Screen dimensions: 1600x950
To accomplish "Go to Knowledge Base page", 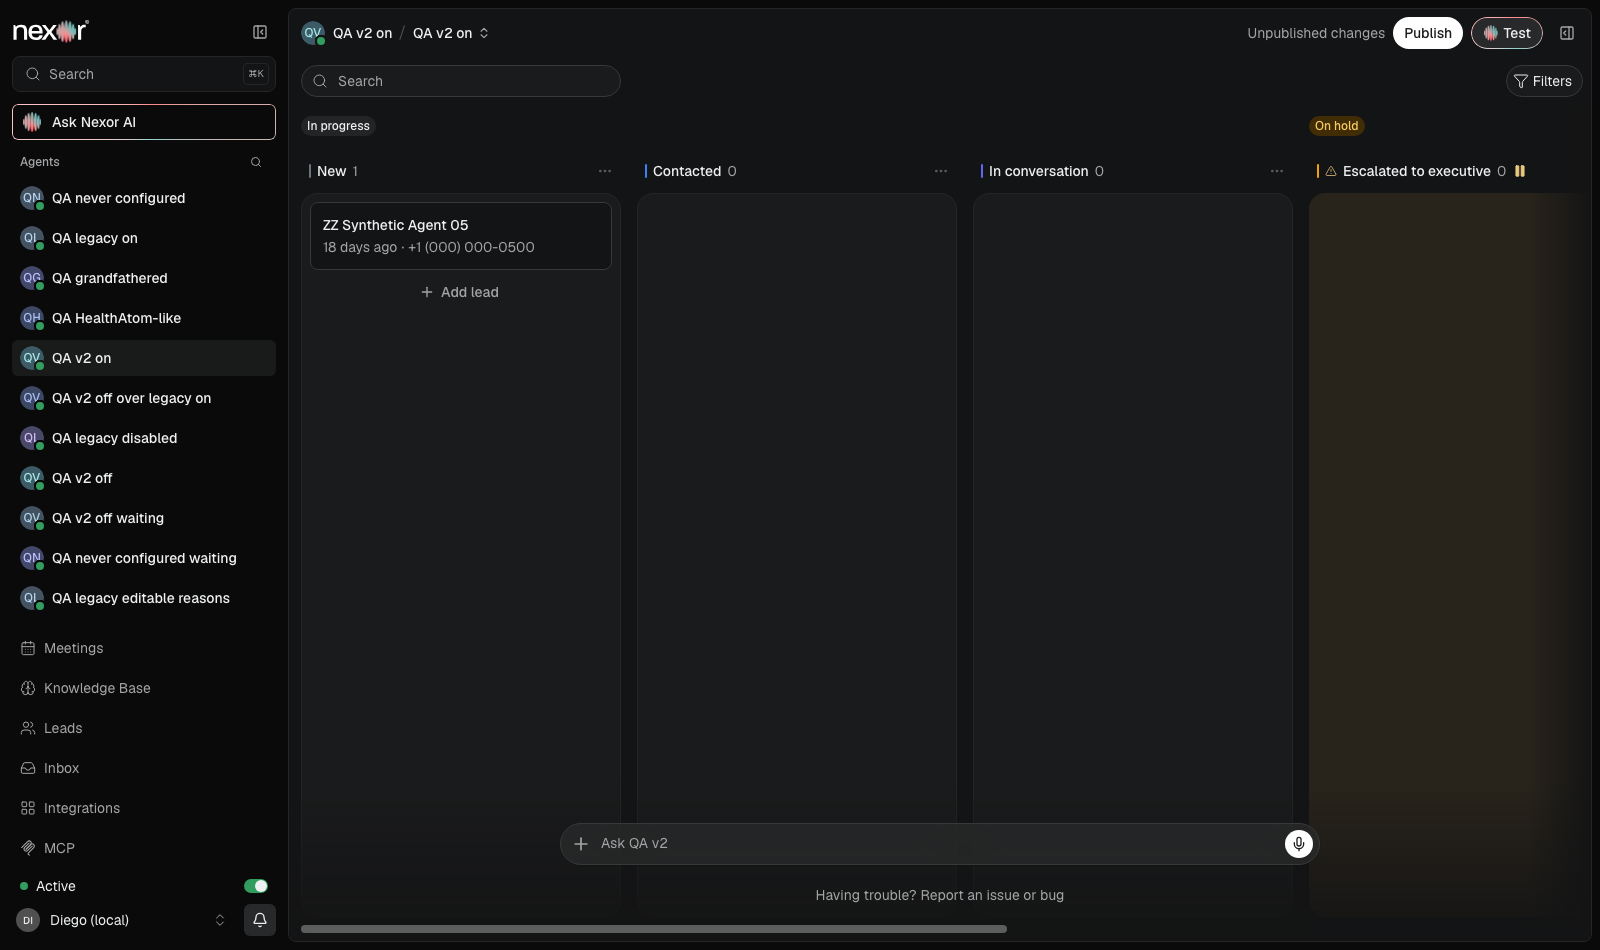I will click(x=144, y=688).
